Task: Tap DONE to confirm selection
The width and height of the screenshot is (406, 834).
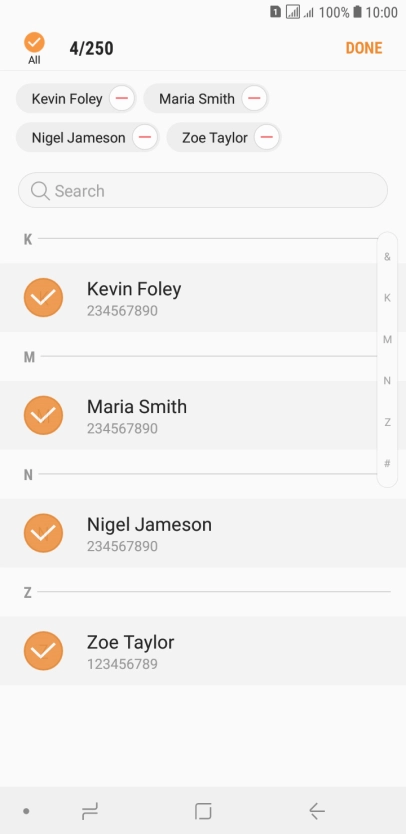Action: 364,48
